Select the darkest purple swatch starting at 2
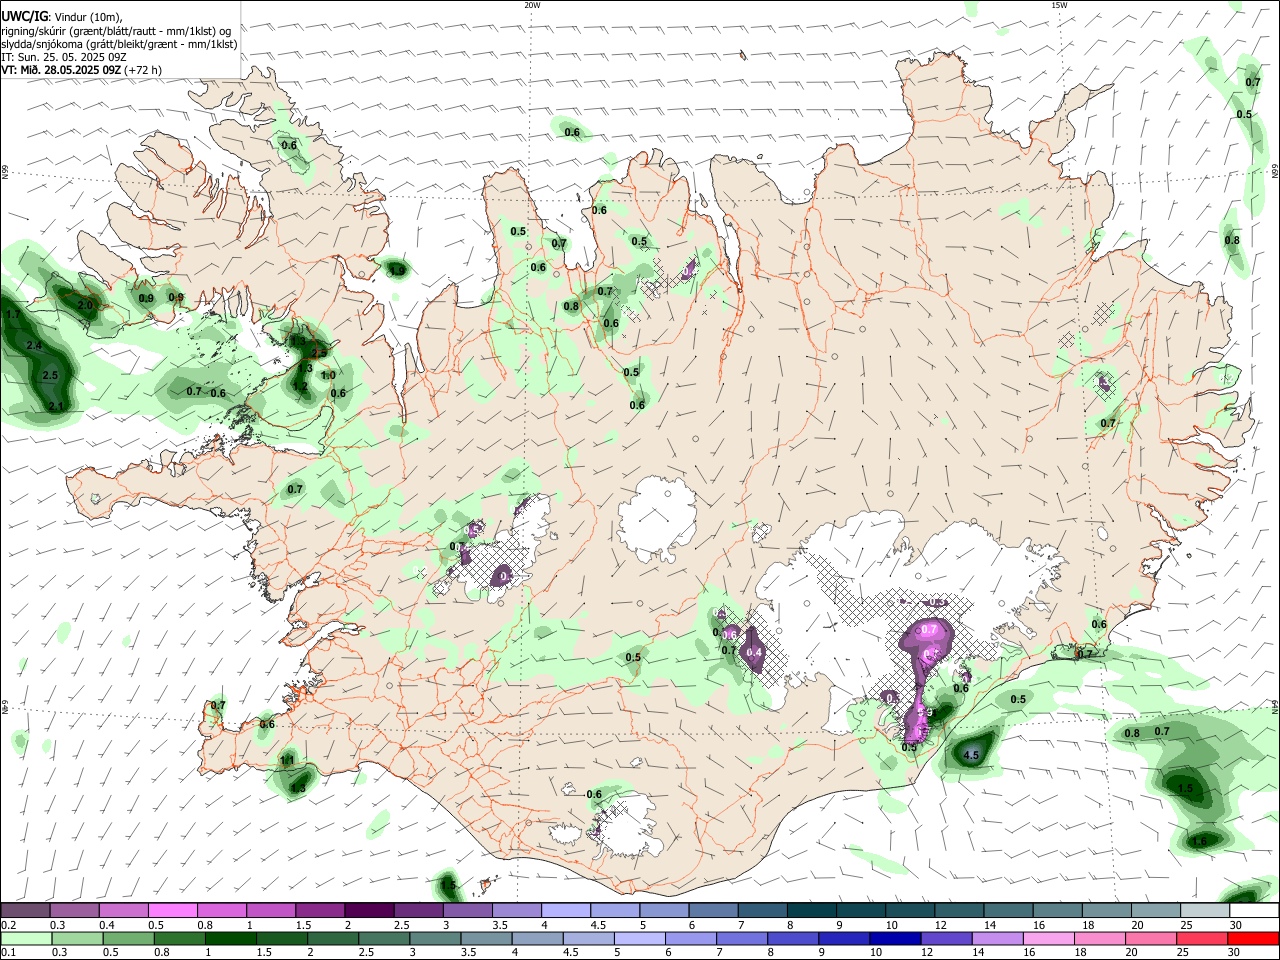The height and width of the screenshot is (960, 1280). pos(368,910)
